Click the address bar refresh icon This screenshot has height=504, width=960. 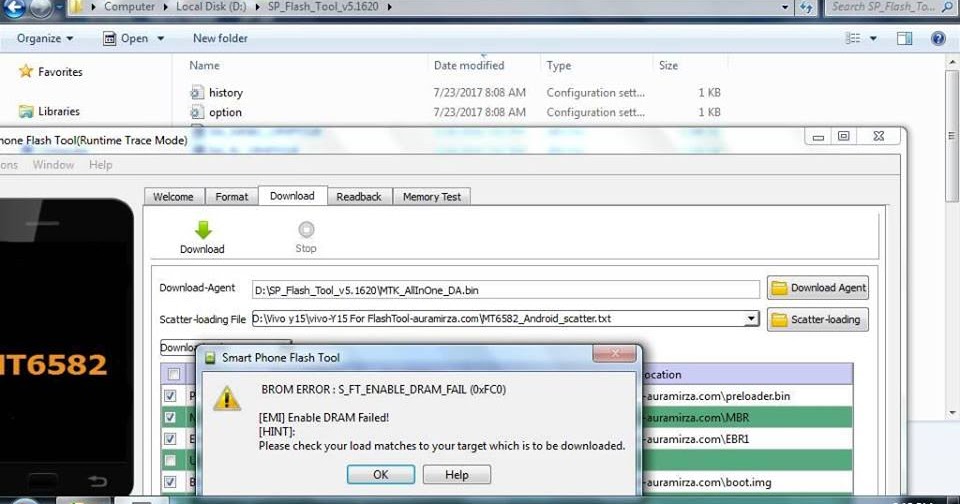[806, 7]
